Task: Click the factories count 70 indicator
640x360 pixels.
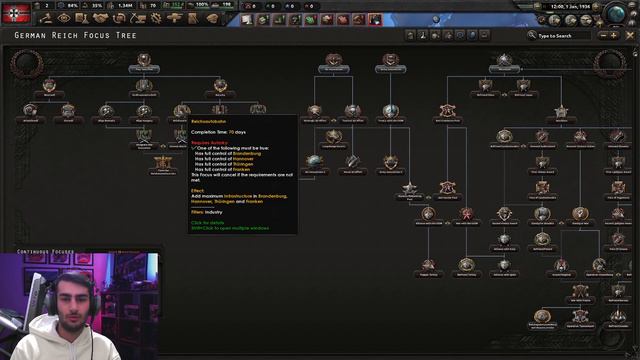Action: coord(149,5)
